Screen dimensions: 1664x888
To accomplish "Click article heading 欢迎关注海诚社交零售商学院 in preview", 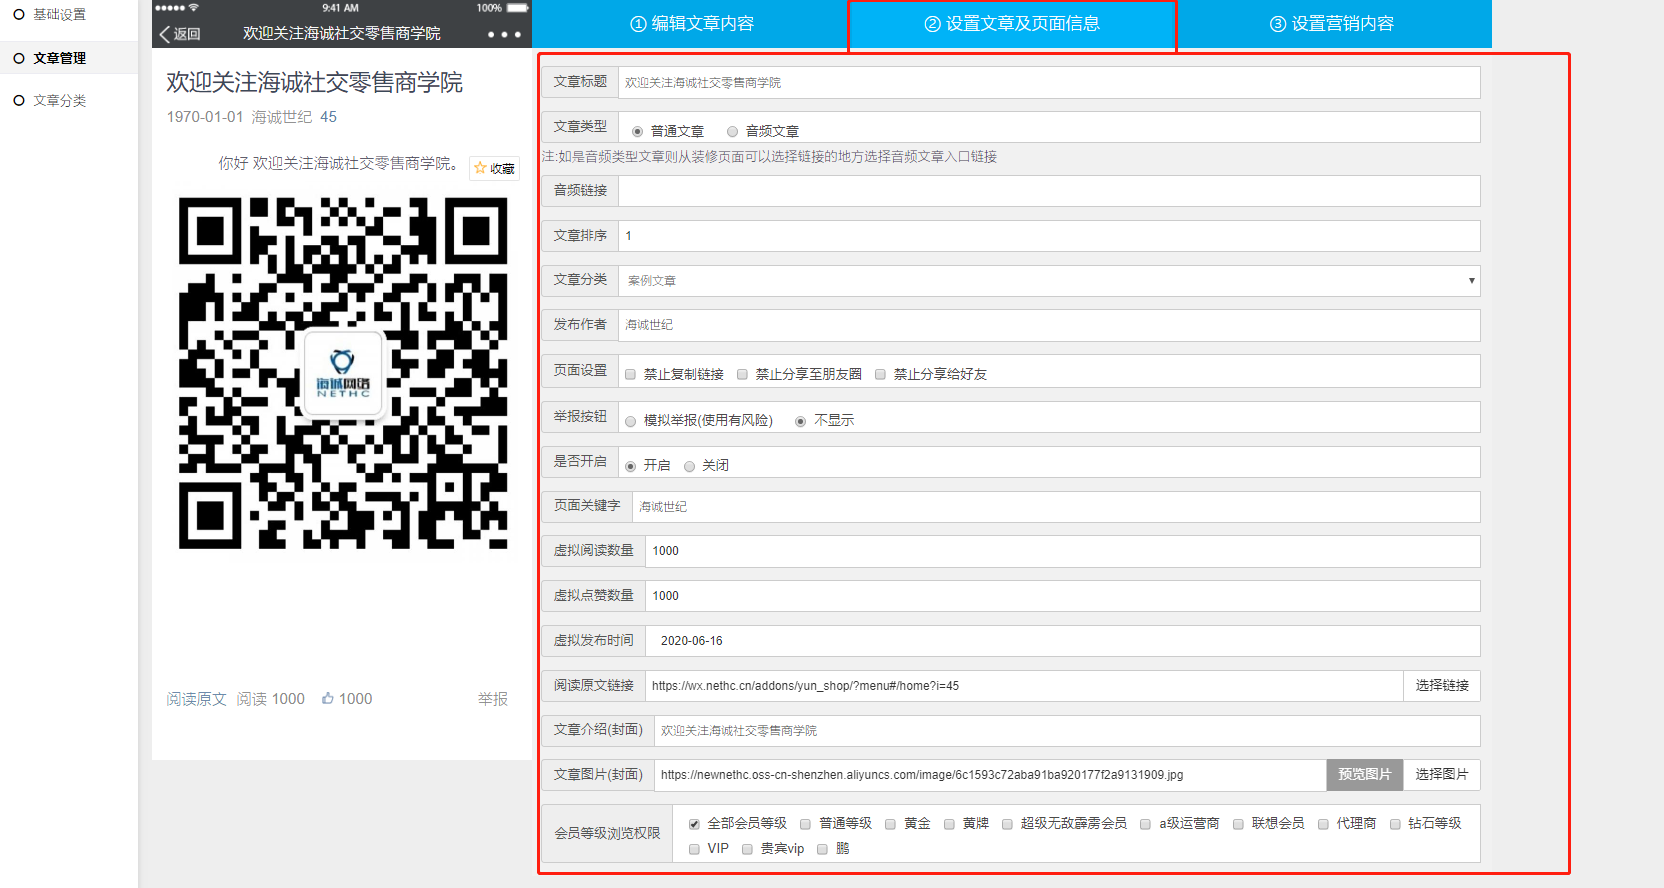I will [x=314, y=82].
